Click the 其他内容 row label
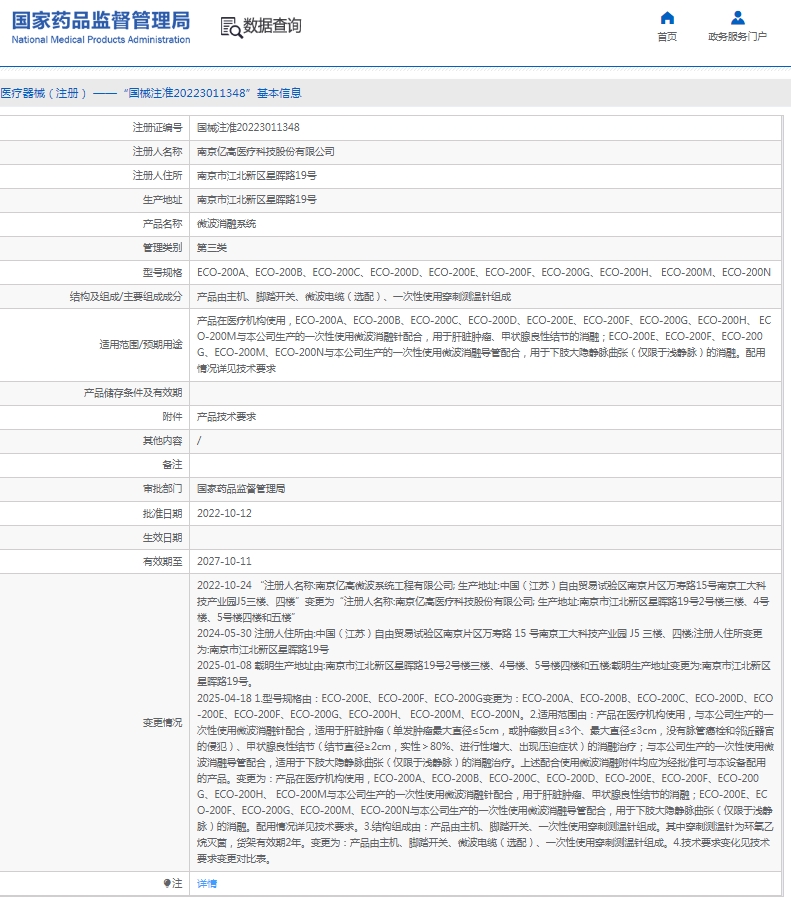 [162, 441]
